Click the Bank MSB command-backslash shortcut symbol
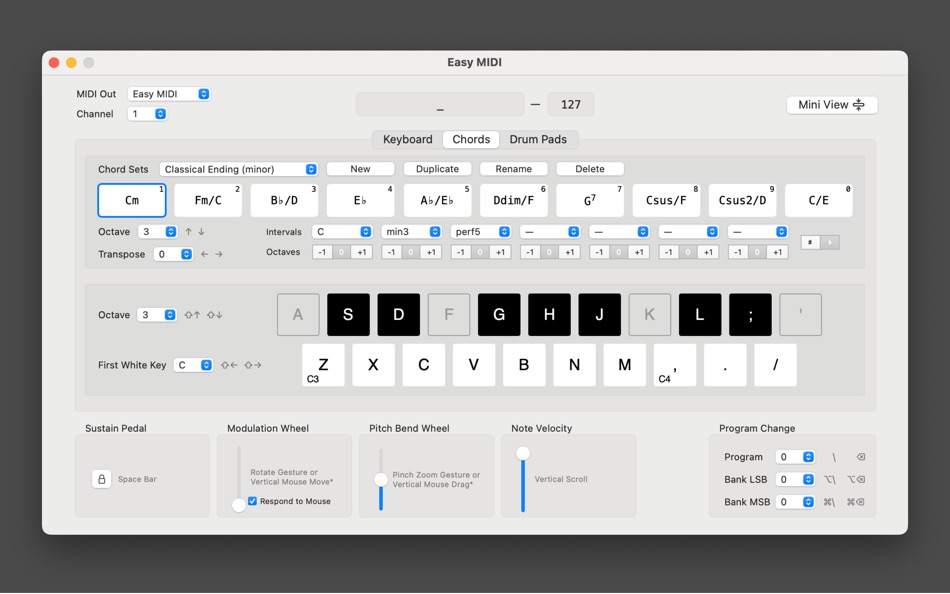950x594 pixels. (829, 502)
